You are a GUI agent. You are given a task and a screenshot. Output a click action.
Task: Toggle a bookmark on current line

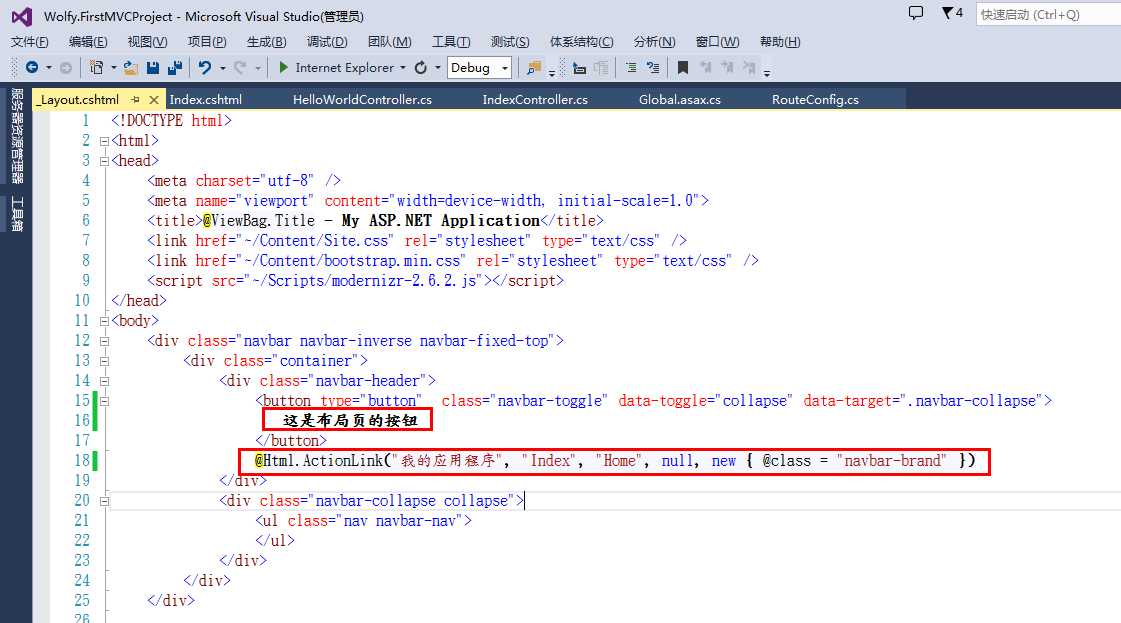(x=683, y=67)
